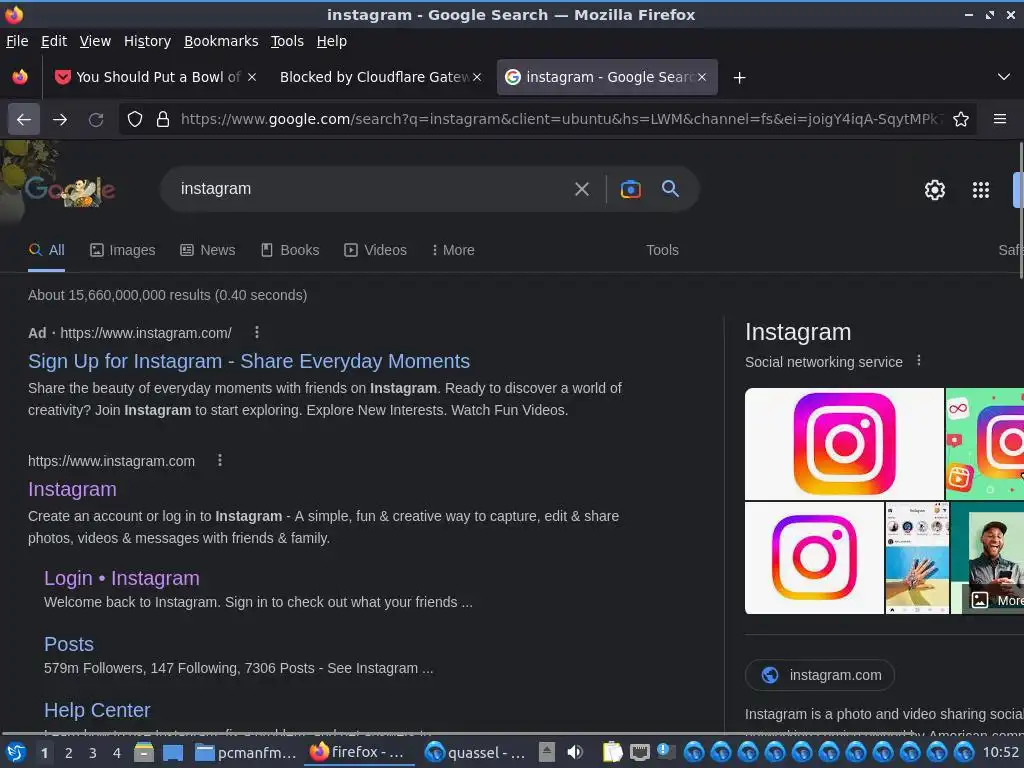
Task: View site security via padlock icon
Action: pyautogui.click(x=163, y=120)
